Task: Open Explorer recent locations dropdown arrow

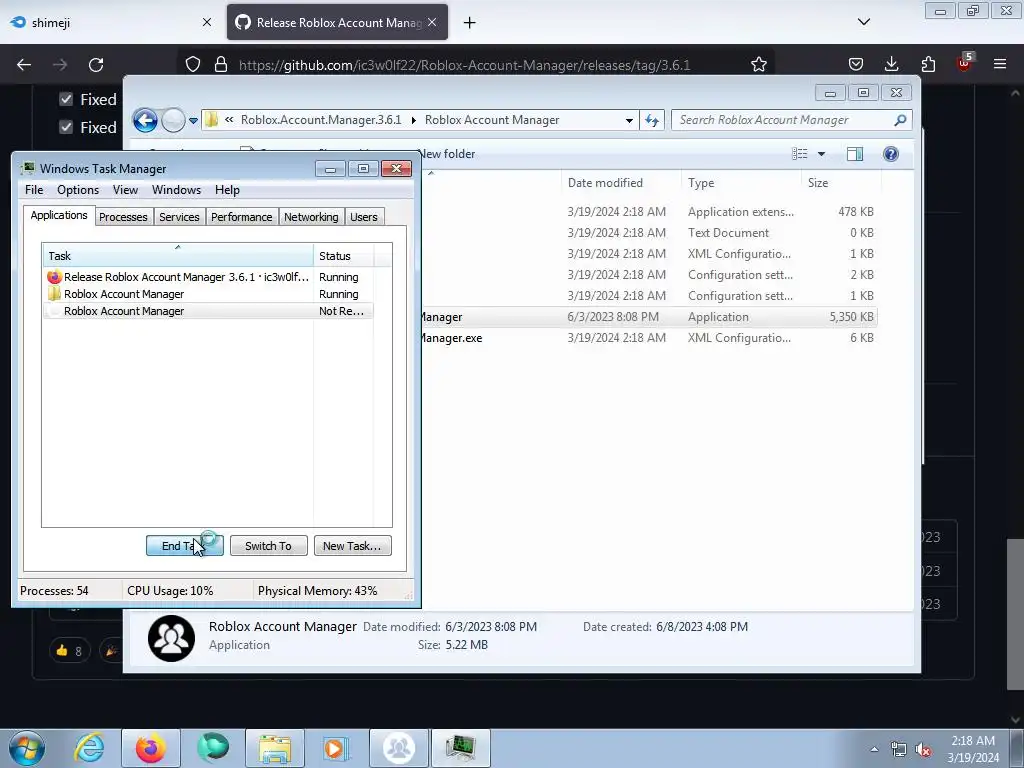Action: 193,121
